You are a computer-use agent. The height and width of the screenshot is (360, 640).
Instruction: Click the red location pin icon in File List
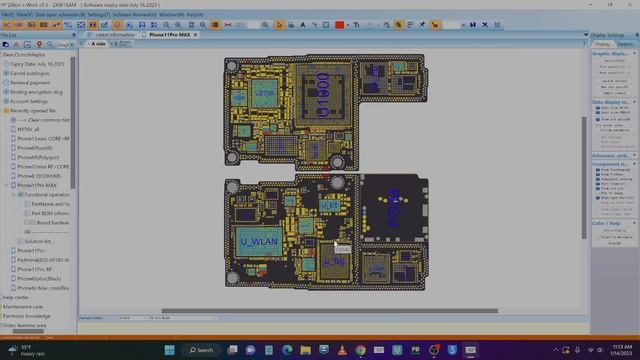[39, 44]
